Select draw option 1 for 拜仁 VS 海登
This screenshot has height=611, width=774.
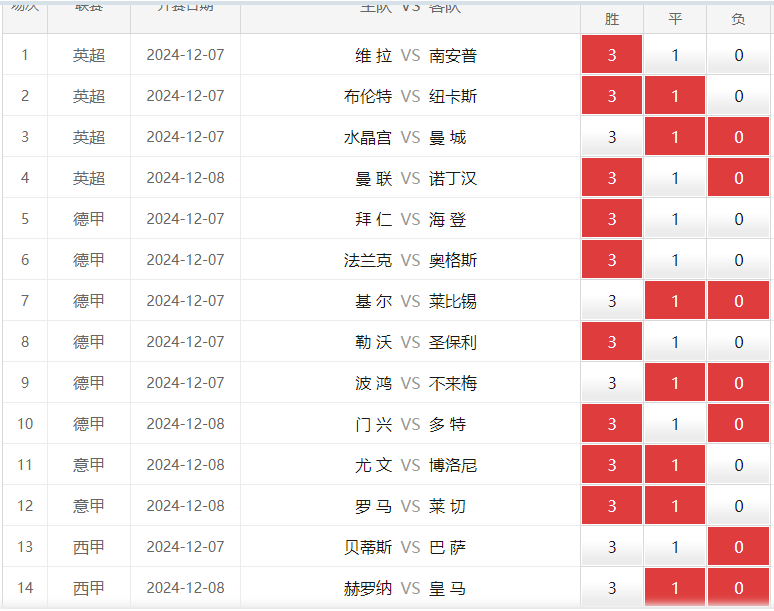(675, 218)
